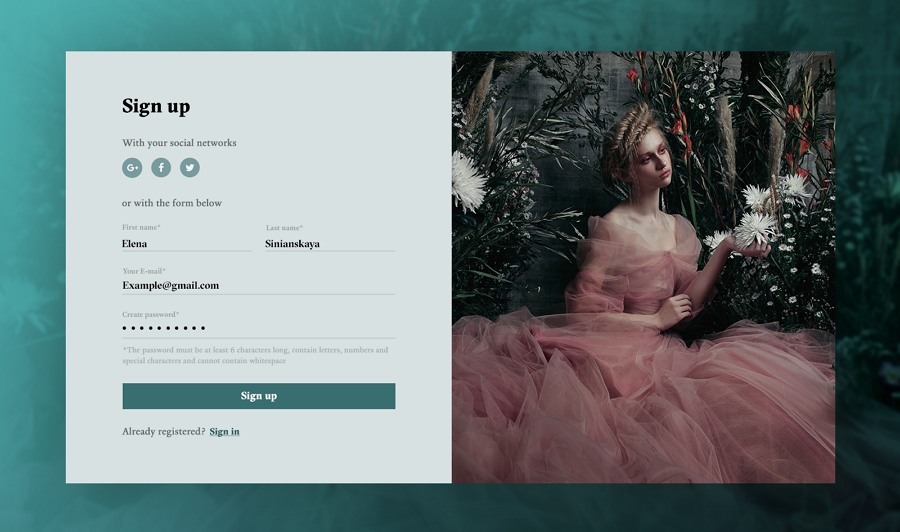900x532 pixels.
Task: Click the 'Sign up' heading text
Action: tap(156, 107)
